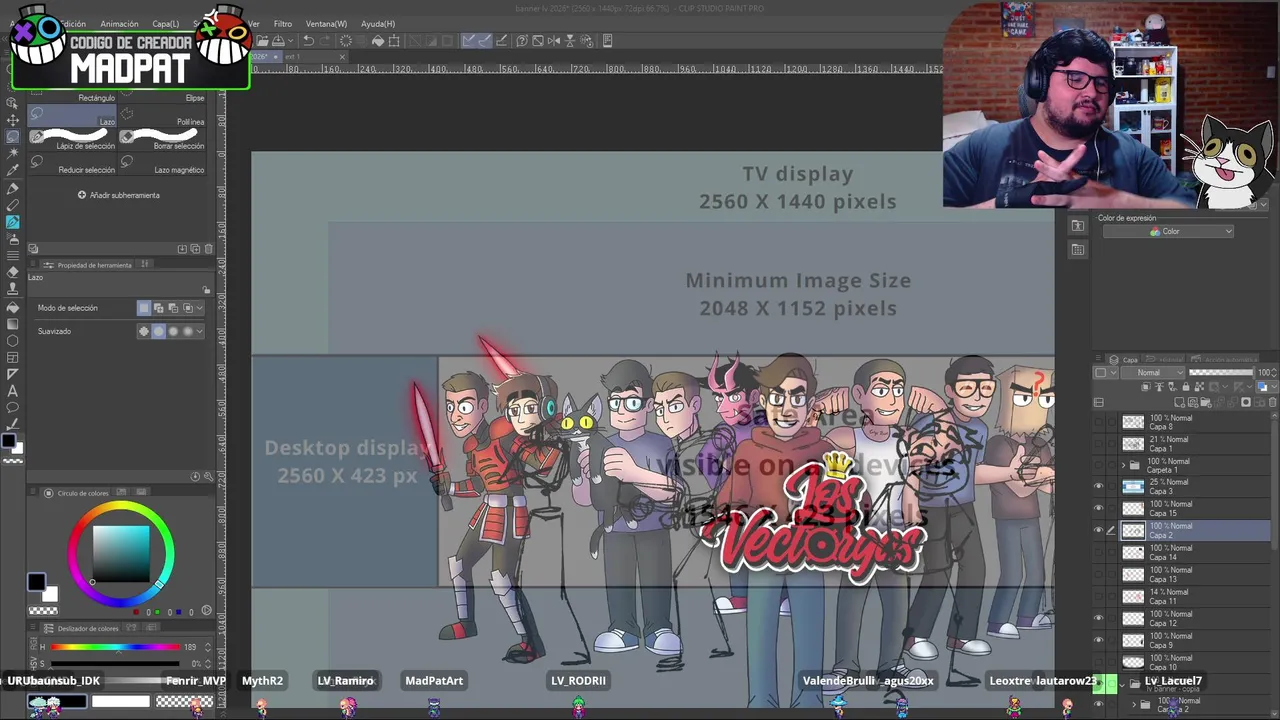Screen dimensions: 1280x720
Task: Hide layer Capa 3
Action: click(x=1099, y=487)
